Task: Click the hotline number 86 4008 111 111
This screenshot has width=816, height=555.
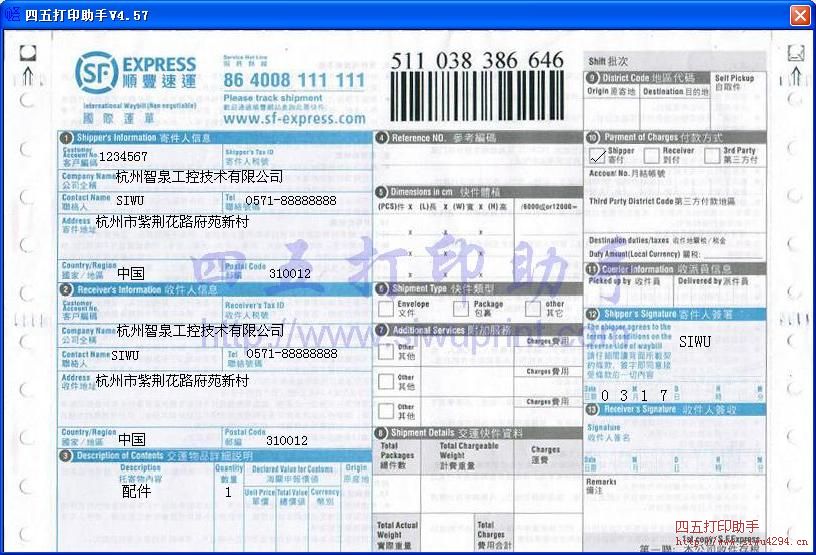Action: click(294, 80)
